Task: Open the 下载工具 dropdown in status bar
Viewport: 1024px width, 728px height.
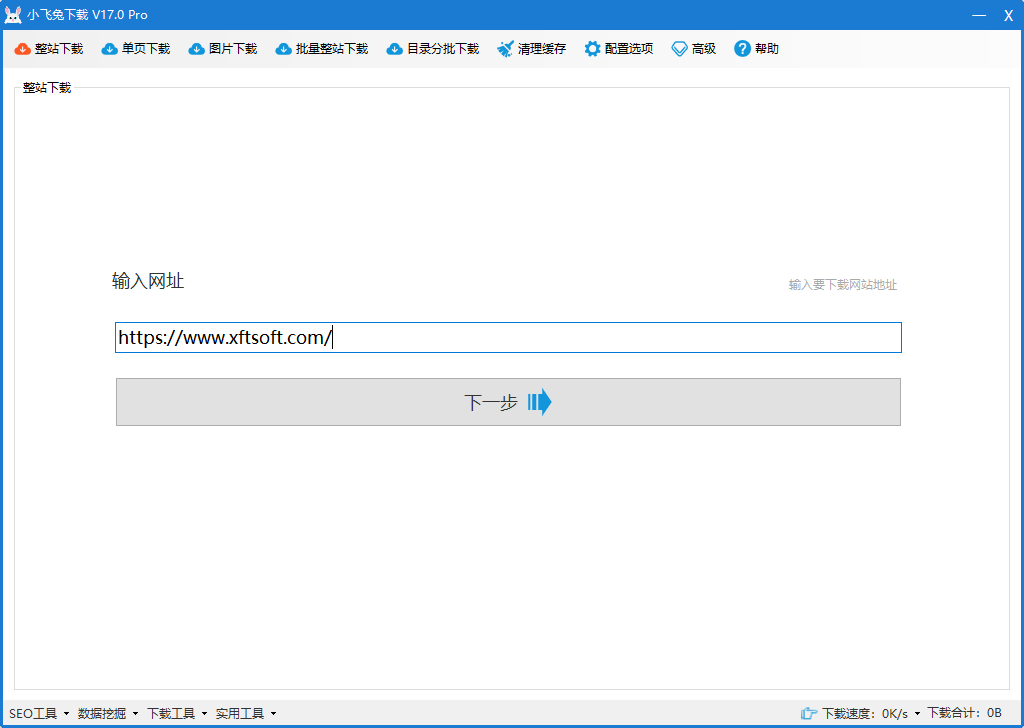Action: point(177,713)
